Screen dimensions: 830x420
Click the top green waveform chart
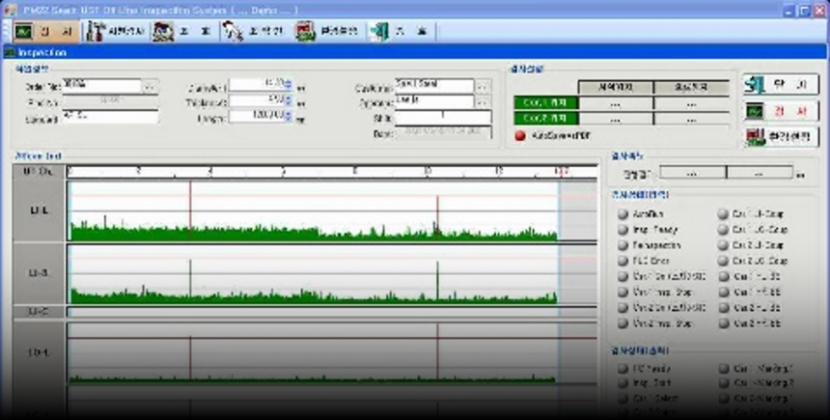pos(332,211)
